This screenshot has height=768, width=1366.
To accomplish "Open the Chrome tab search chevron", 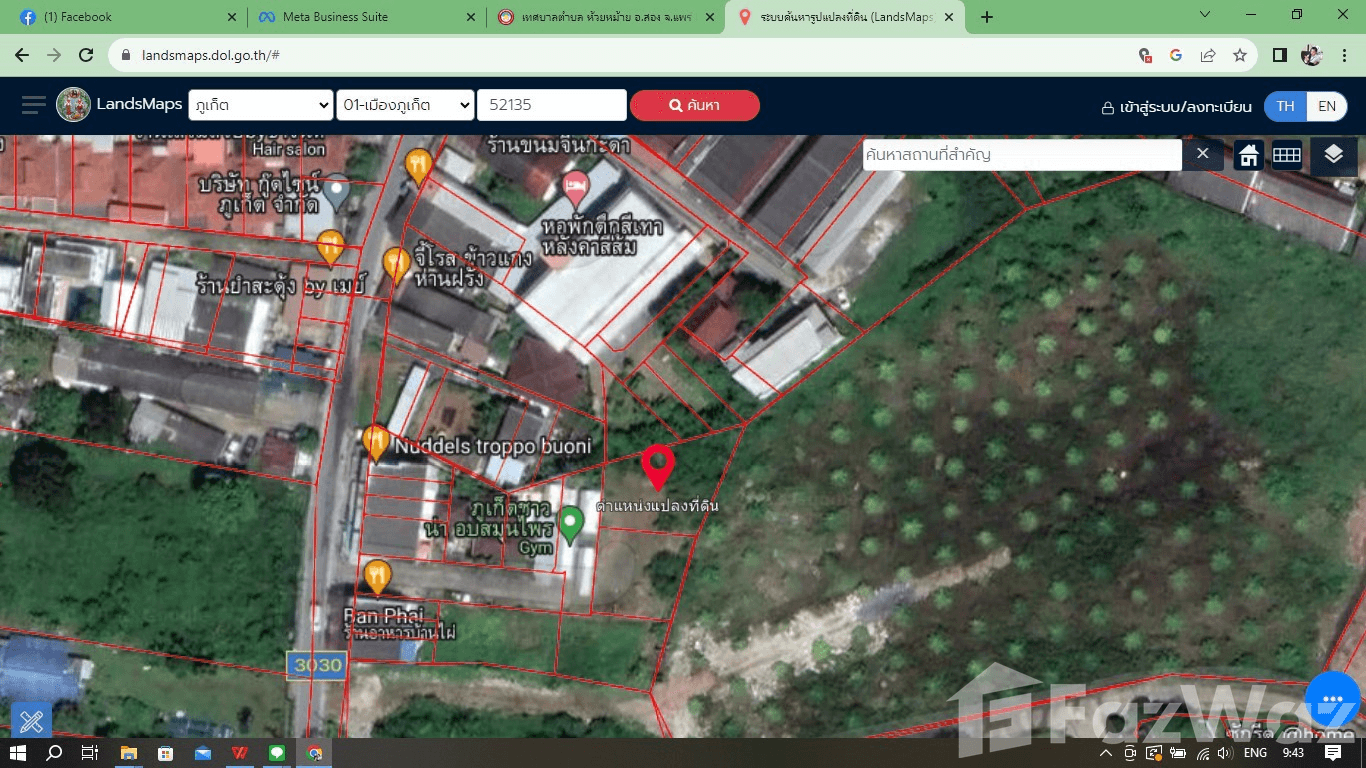I will (x=1204, y=16).
